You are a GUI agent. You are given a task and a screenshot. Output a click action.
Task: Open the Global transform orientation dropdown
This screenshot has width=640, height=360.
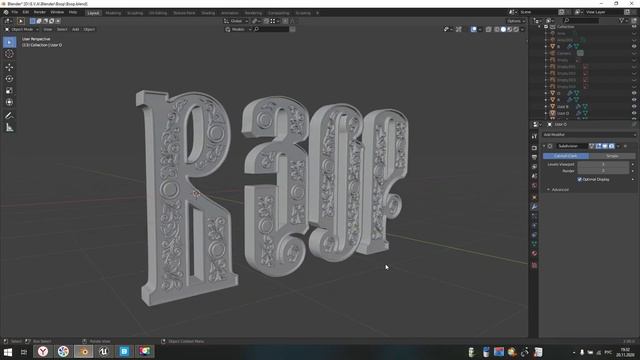pyautogui.click(x=236, y=21)
